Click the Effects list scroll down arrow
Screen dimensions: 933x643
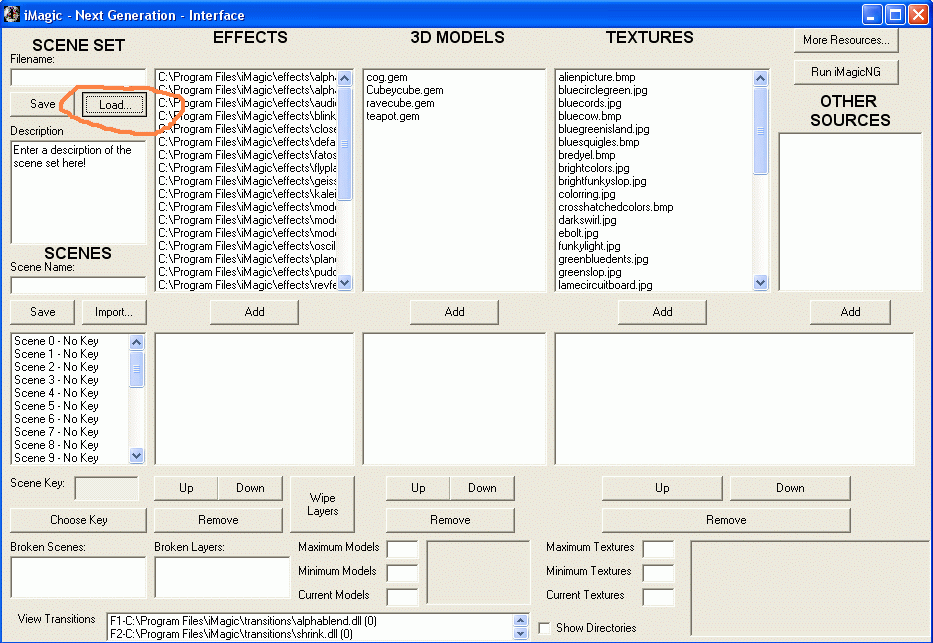pyautogui.click(x=345, y=283)
